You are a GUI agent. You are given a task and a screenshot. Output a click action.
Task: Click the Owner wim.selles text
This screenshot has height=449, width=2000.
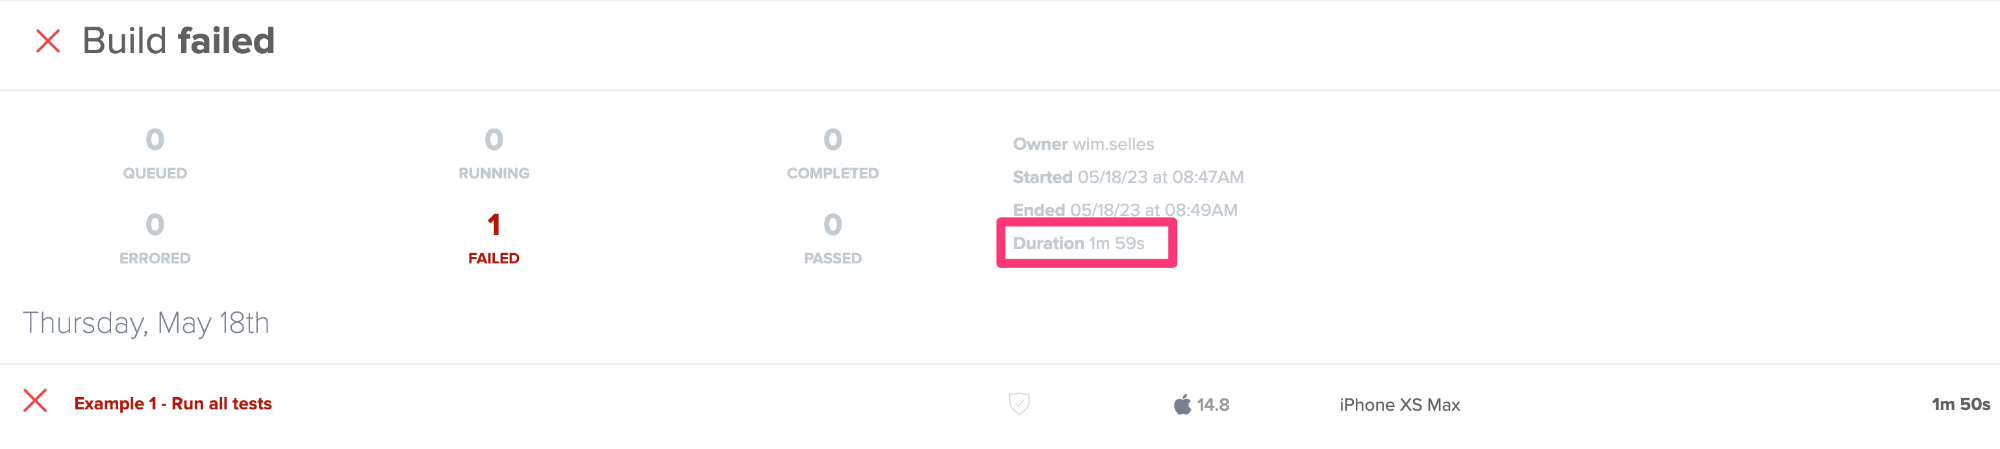(x=1083, y=144)
